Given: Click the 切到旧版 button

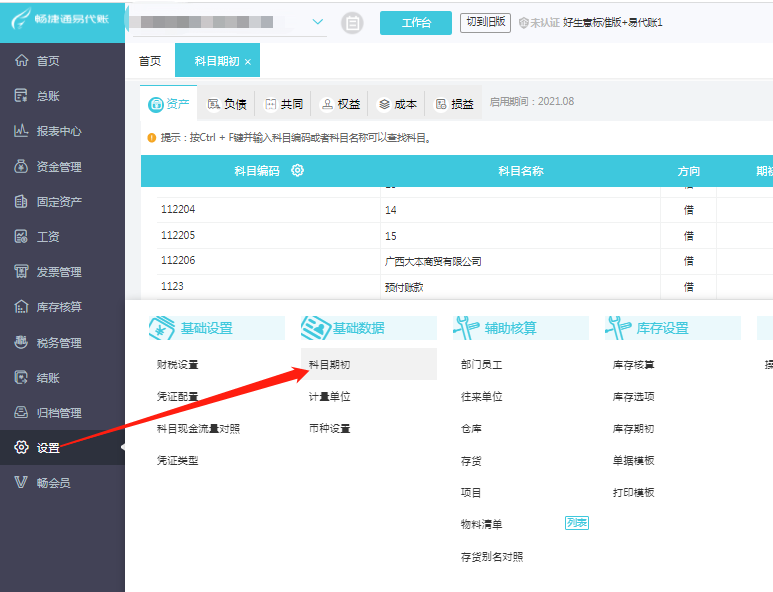Looking at the screenshot, I should coord(485,22).
